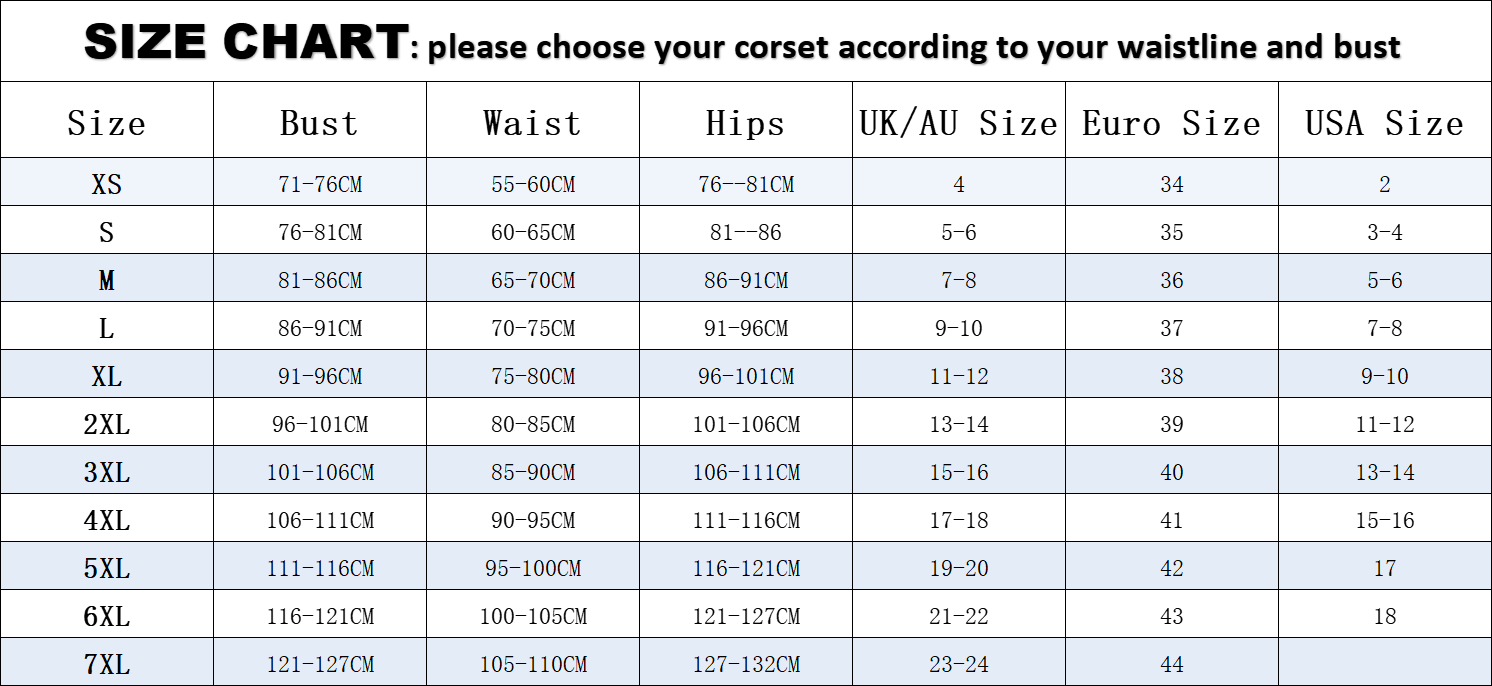Click bust value 71-76CM cell

pos(320,184)
